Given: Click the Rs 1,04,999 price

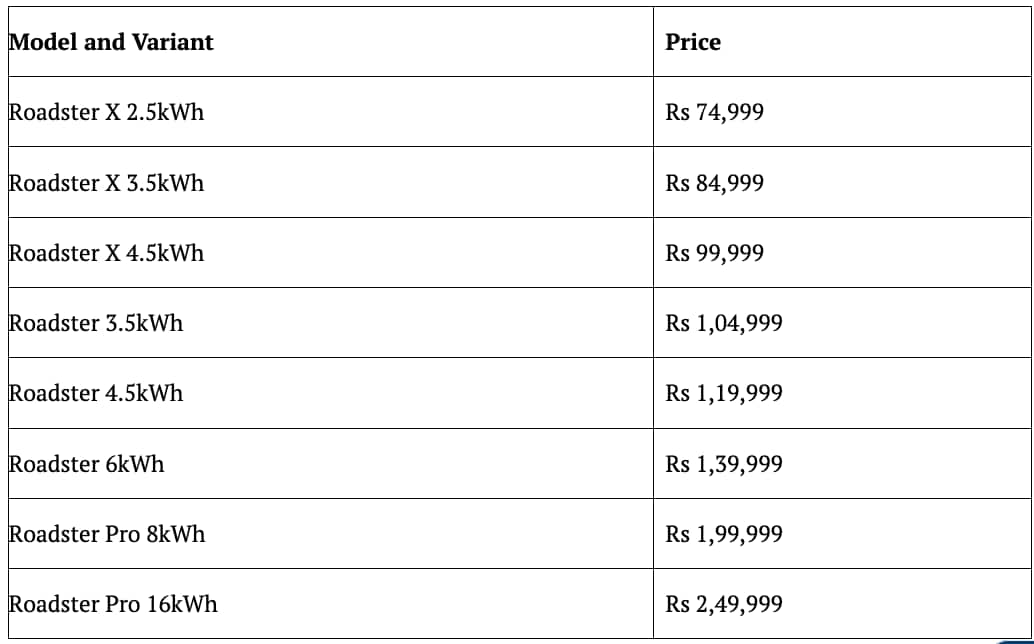Looking at the screenshot, I should click(723, 323).
